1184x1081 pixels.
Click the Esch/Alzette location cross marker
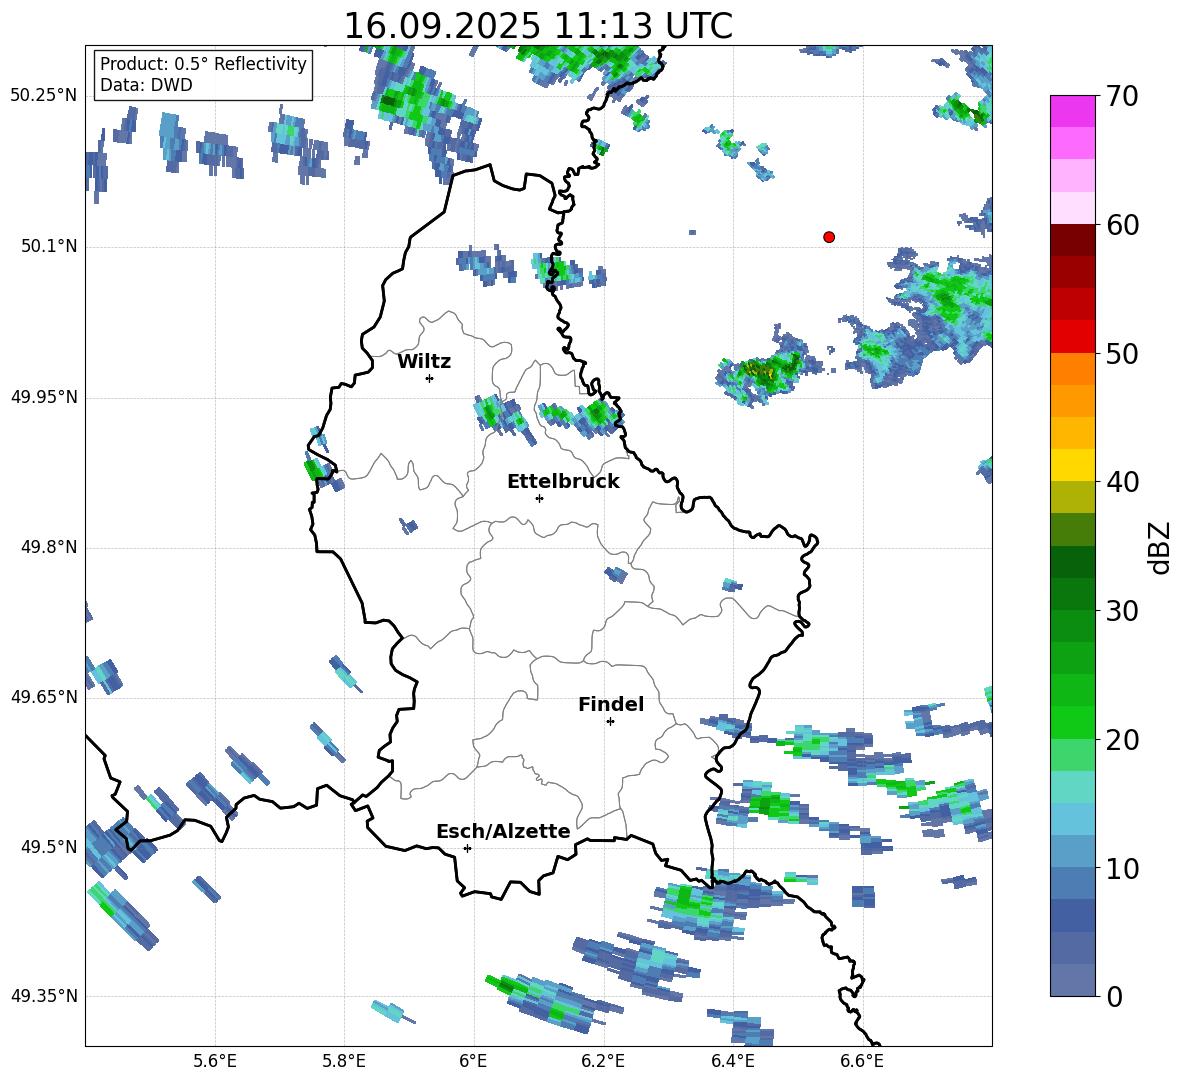[467, 848]
